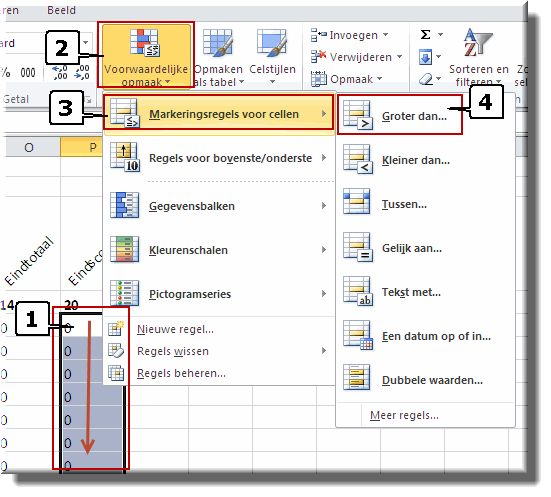
Task: Choose the Kleiner dan rule icon
Action: pyautogui.click(x=358, y=159)
